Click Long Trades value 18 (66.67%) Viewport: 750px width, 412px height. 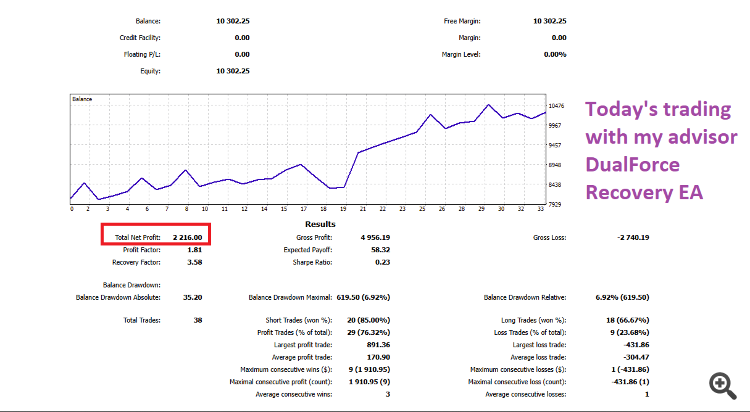pyautogui.click(x=628, y=320)
